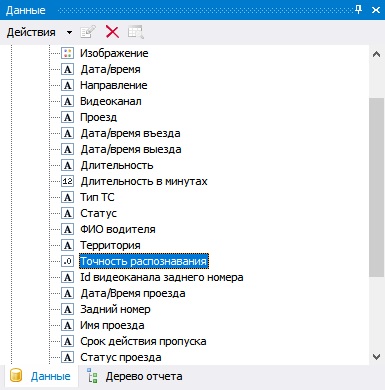Click the red delete X toolbar icon
385x390 pixels.
pos(112,32)
